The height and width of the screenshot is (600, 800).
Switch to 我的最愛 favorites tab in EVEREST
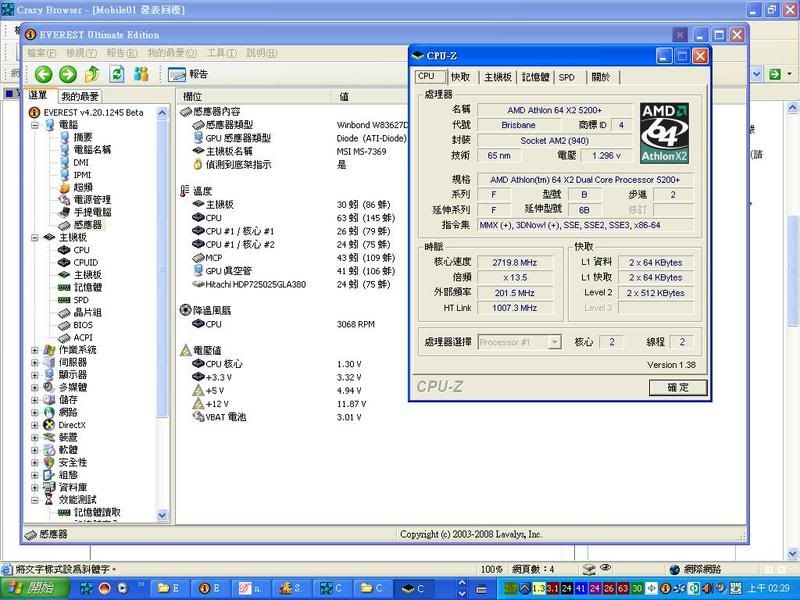point(79,96)
